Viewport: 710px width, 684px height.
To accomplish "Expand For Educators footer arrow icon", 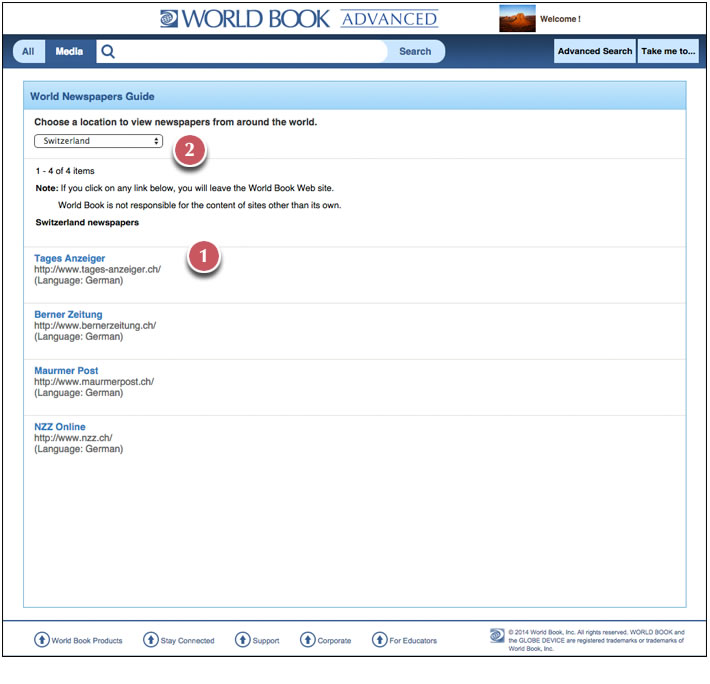I will (379, 640).
